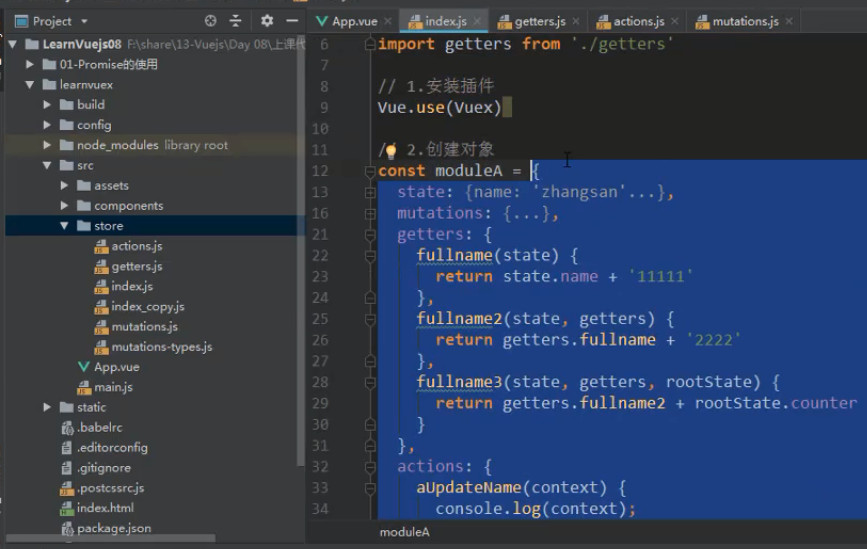Open index.html file
867x549 pixels.
[105, 508]
